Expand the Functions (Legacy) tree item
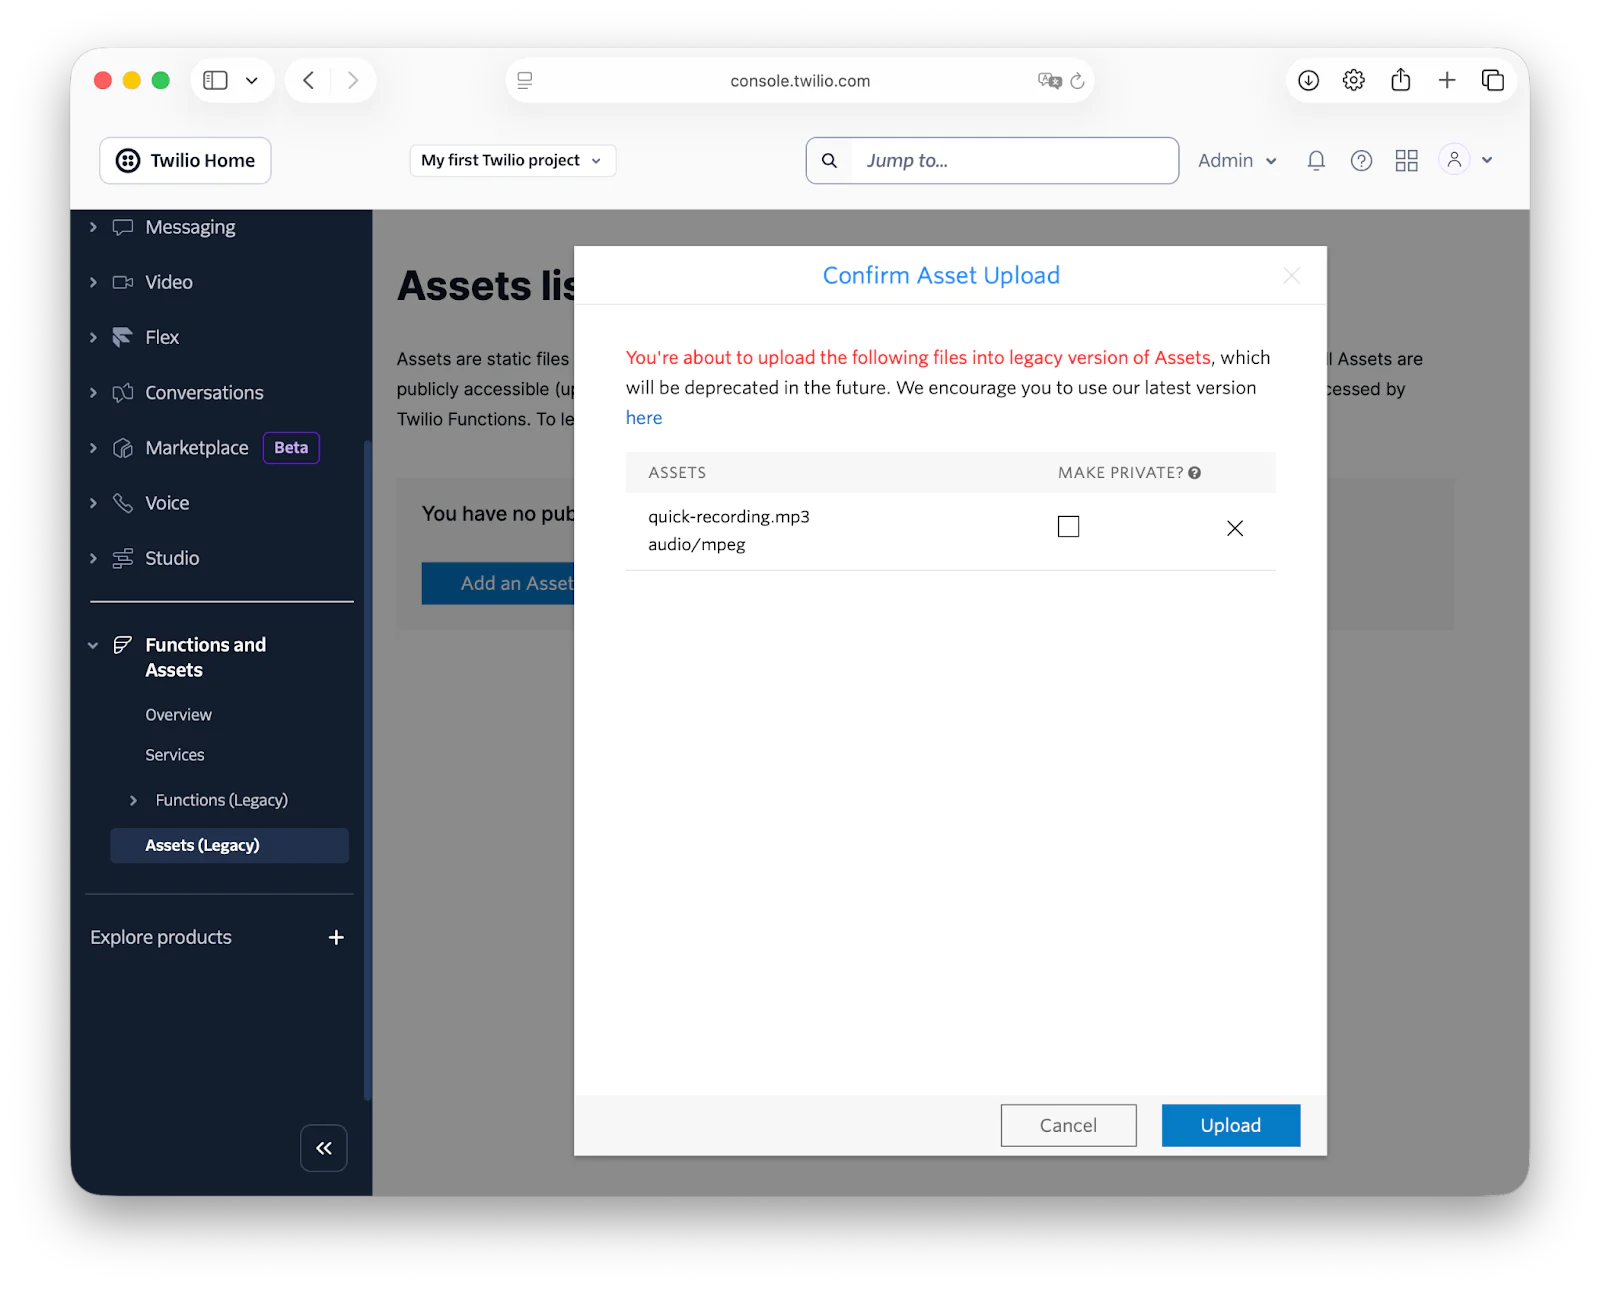1600x1289 pixels. 133,800
